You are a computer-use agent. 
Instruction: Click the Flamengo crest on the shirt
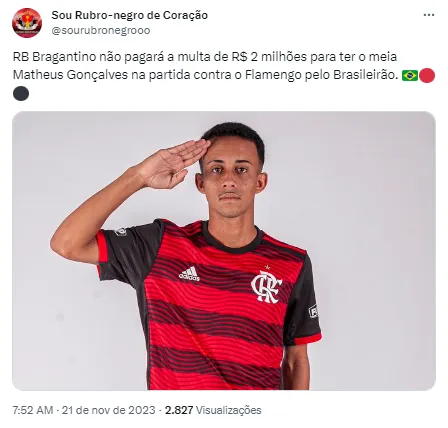[x=266, y=286]
